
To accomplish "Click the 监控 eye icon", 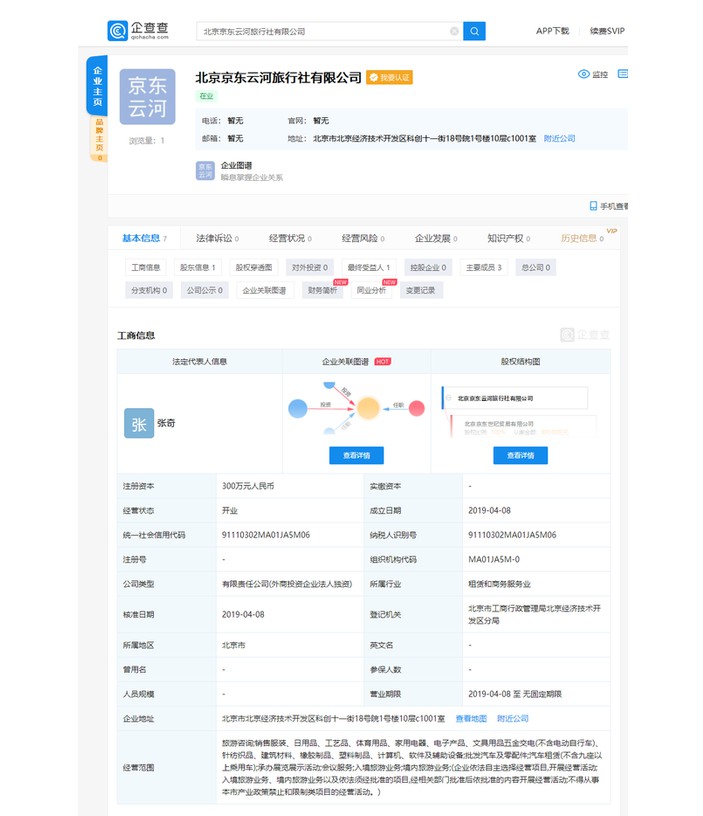I will click(584, 74).
